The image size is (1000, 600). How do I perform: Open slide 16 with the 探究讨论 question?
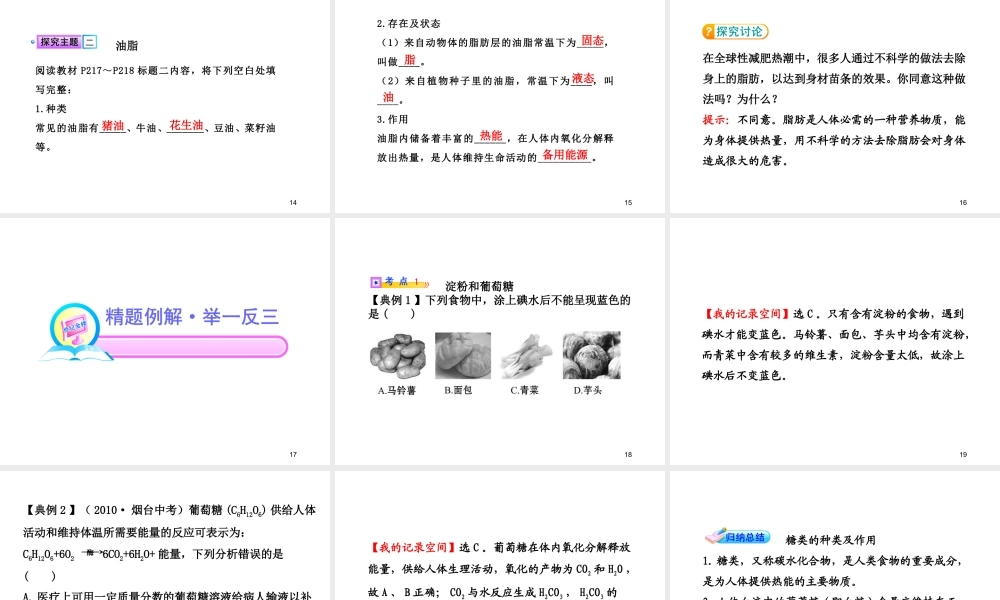(x=835, y=106)
